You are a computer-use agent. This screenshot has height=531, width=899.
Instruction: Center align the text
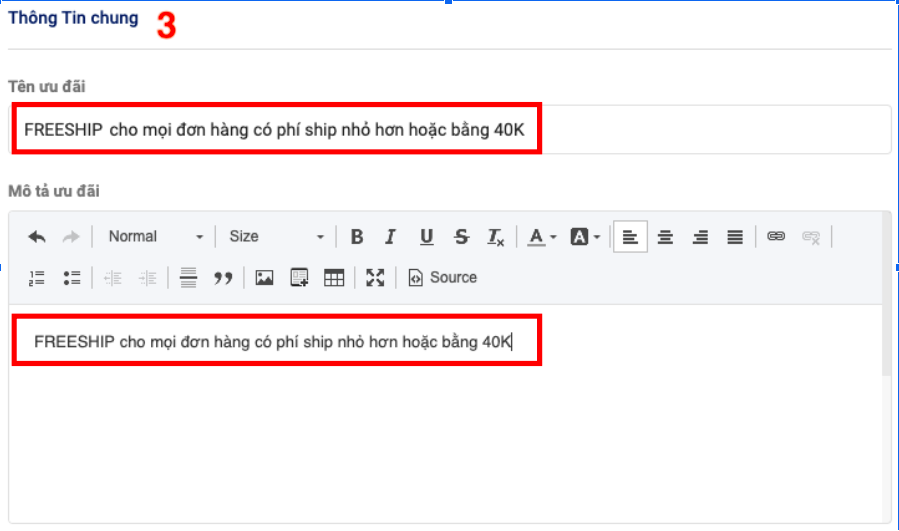point(665,236)
